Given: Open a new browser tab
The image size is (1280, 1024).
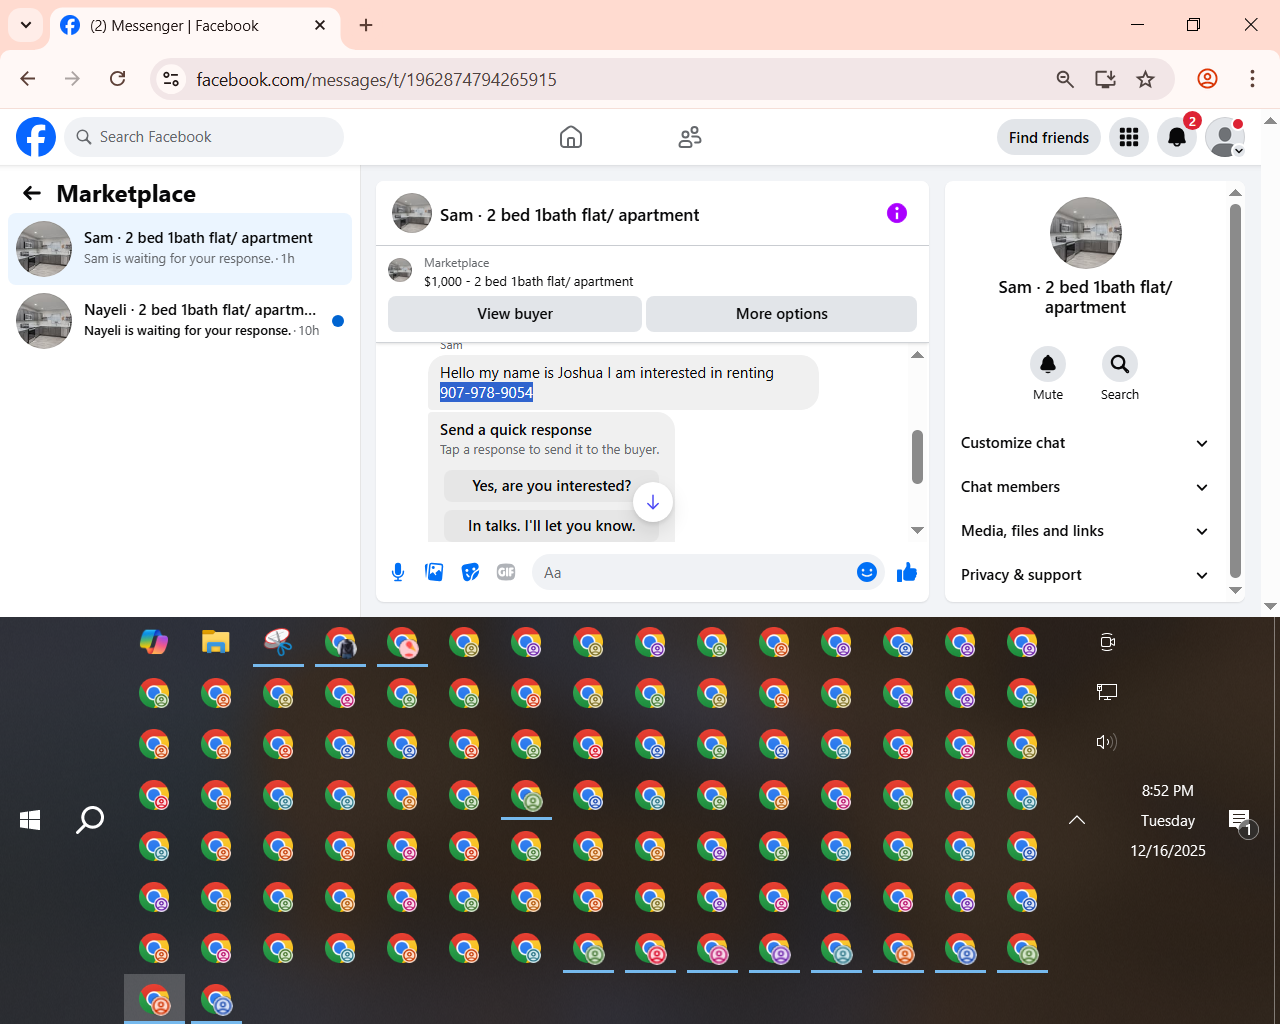Looking at the screenshot, I should pyautogui.click(x=366, y=25).
